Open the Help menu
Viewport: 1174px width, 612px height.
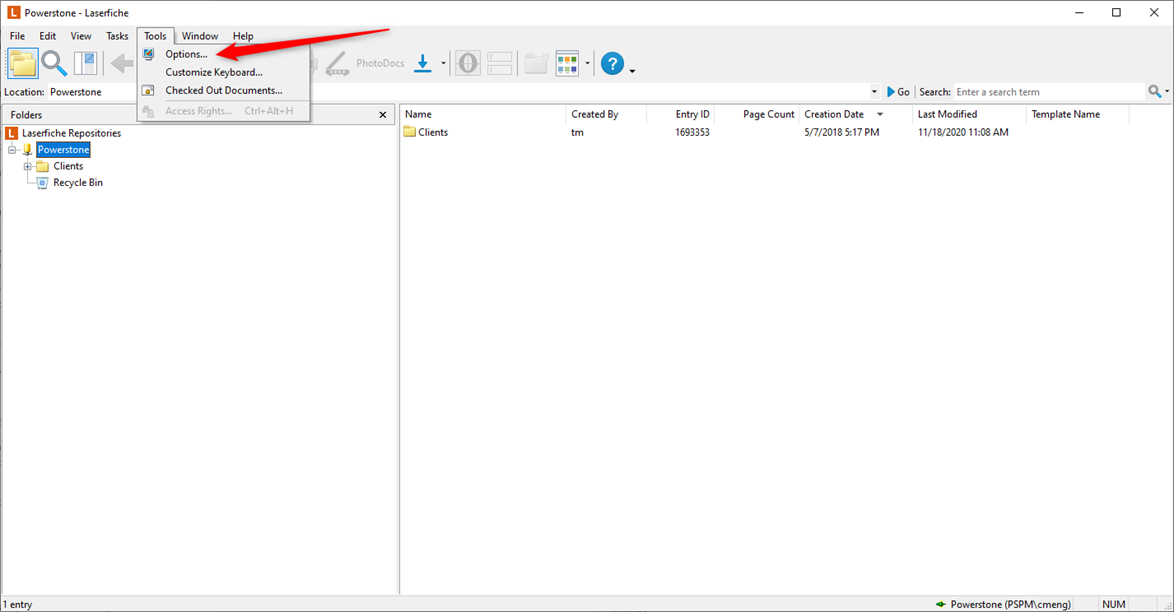pos(243,36)
